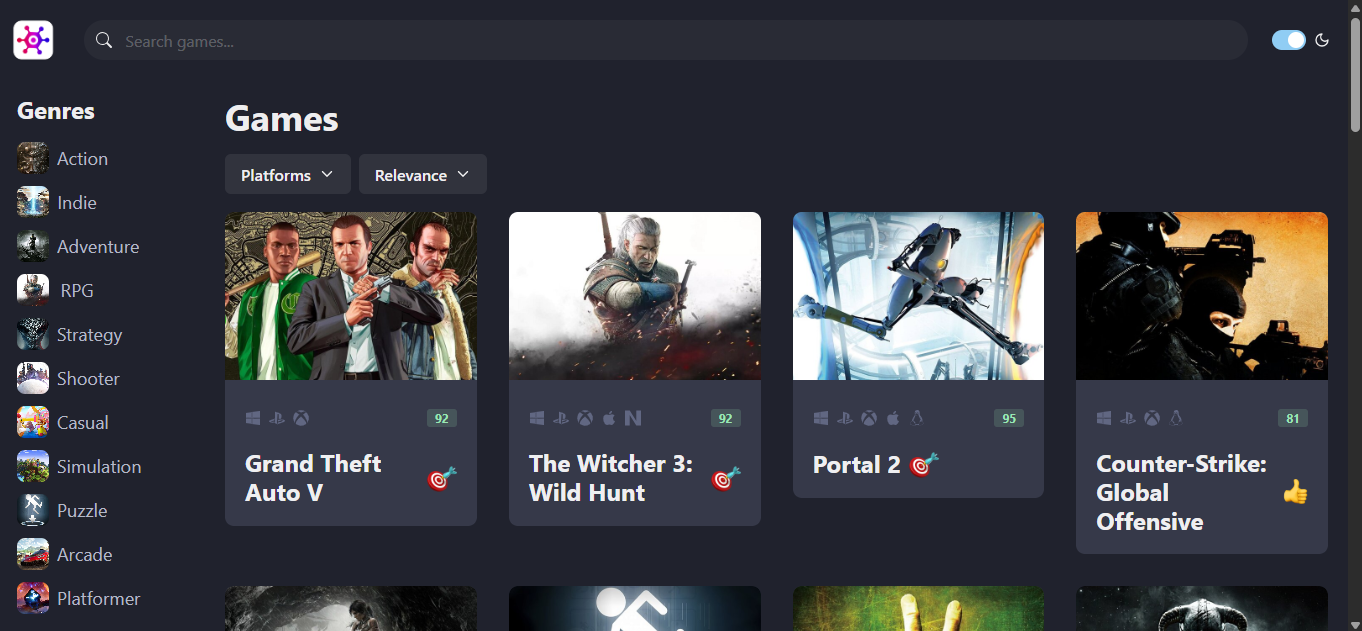Open the Platforms dropdown
The height and width of the screenshot is (631, 1362).
pyautogui.click(x=288, y=174)
